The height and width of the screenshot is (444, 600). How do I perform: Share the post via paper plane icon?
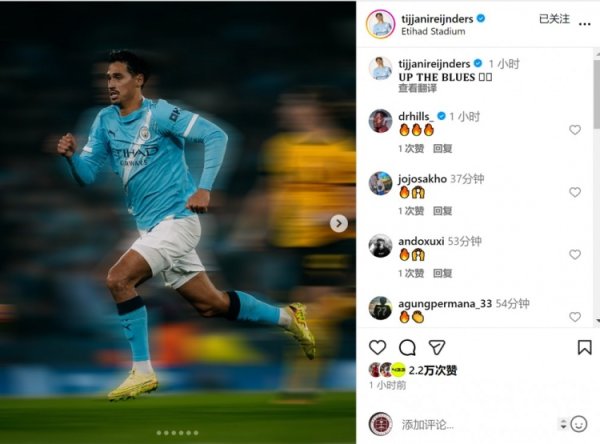(437, 347)
